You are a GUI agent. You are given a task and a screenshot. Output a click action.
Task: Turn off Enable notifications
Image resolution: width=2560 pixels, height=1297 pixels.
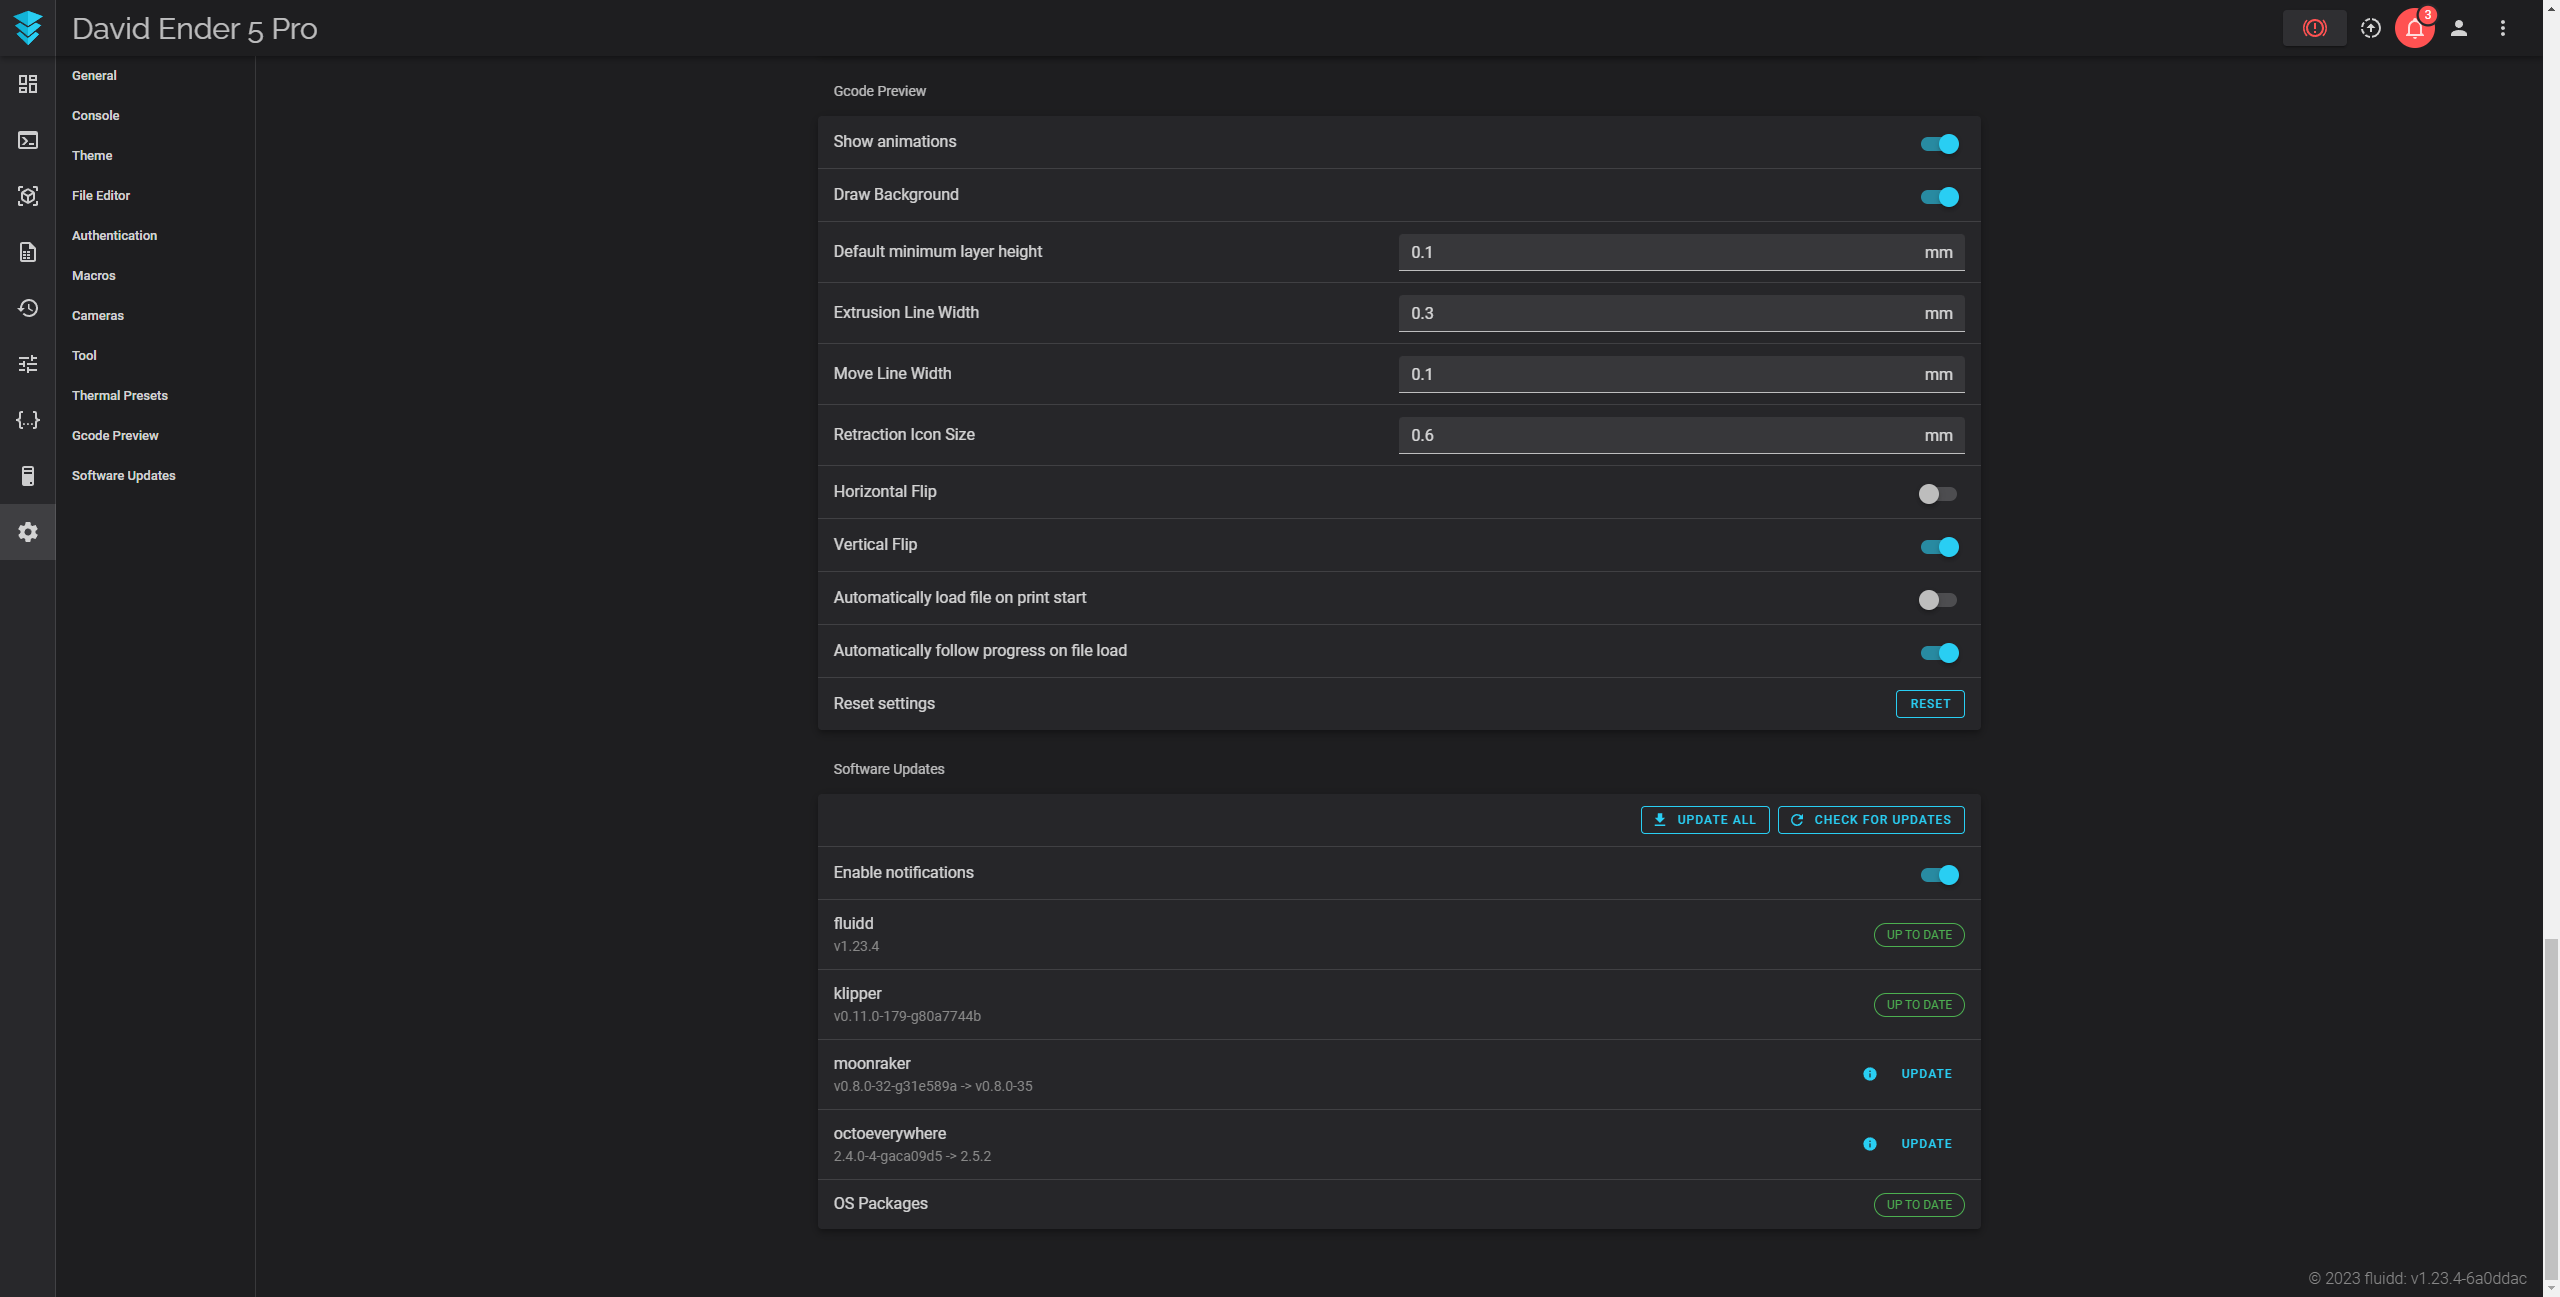(x=1938, y=874)
